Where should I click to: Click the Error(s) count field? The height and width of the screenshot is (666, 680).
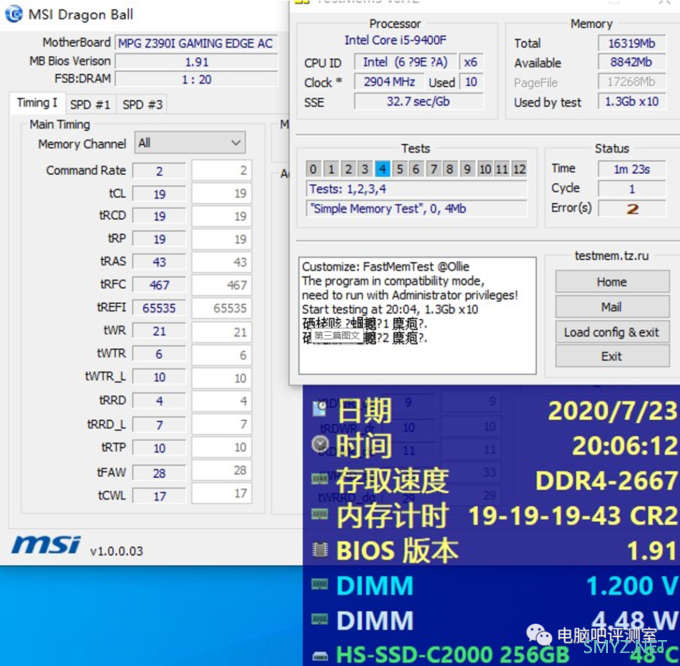632,209
